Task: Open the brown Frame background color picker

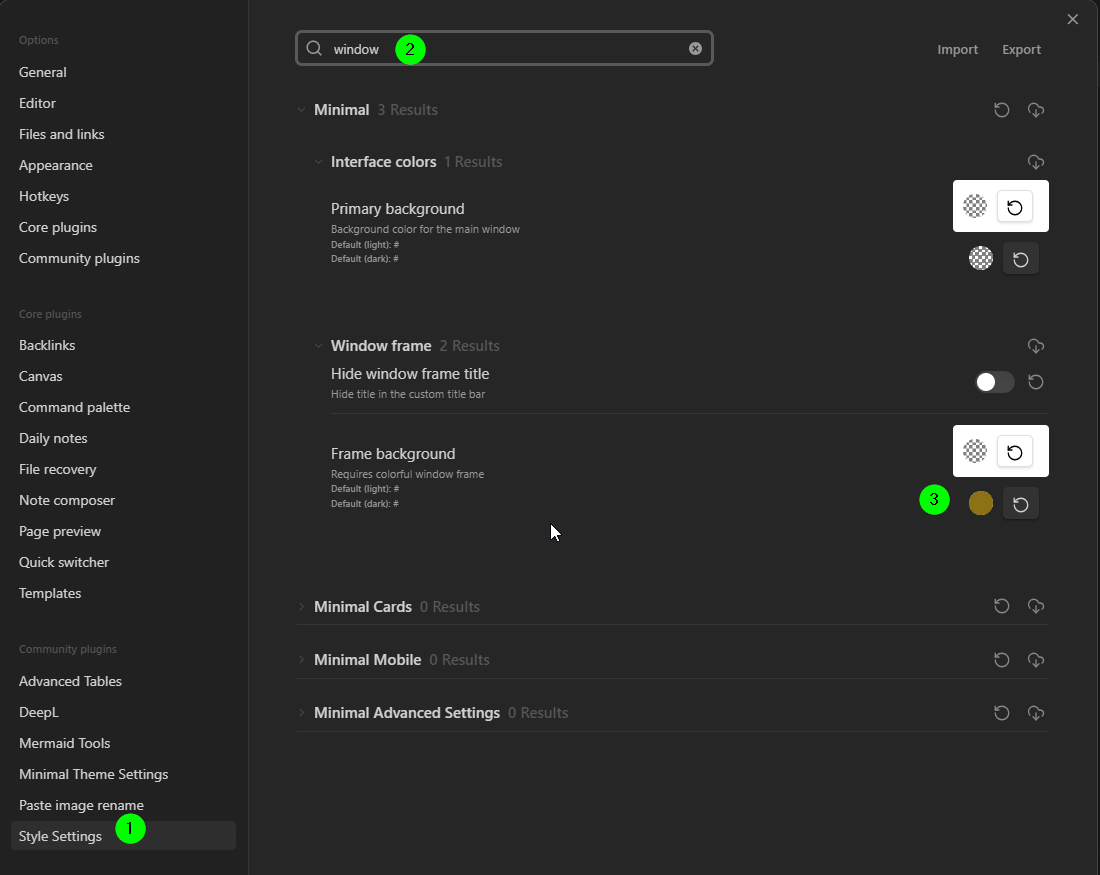Action: click(x=980, y=503)
